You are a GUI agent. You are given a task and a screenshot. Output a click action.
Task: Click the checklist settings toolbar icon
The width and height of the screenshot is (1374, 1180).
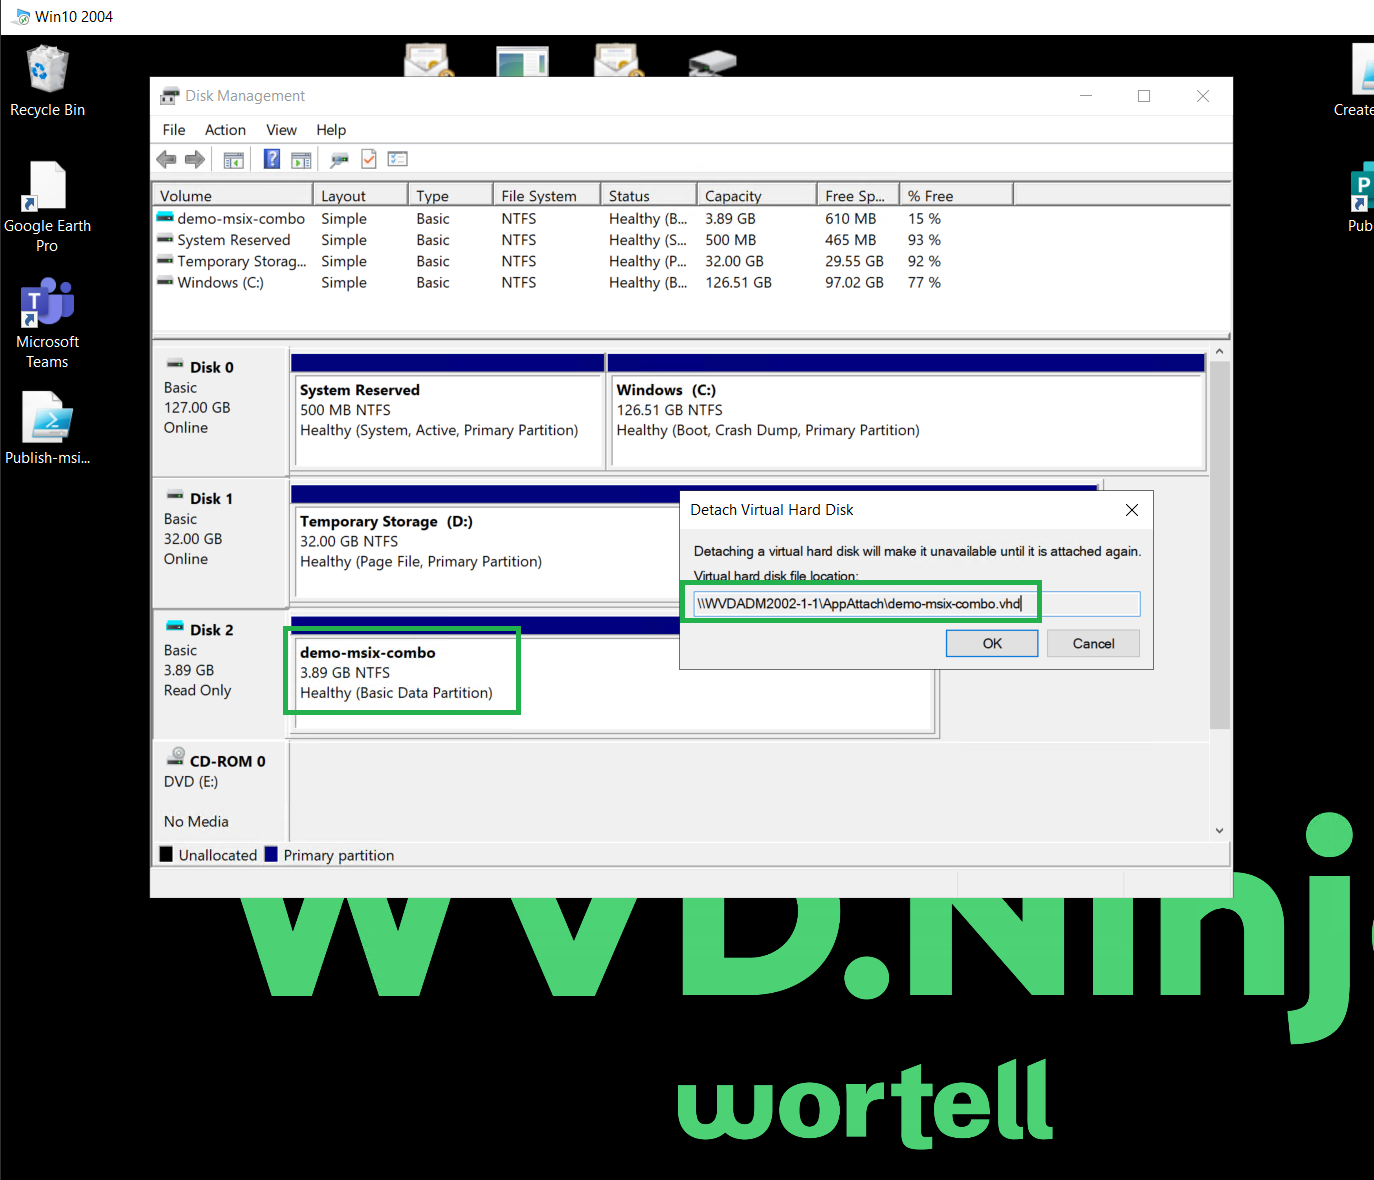(x=398, y=159)
